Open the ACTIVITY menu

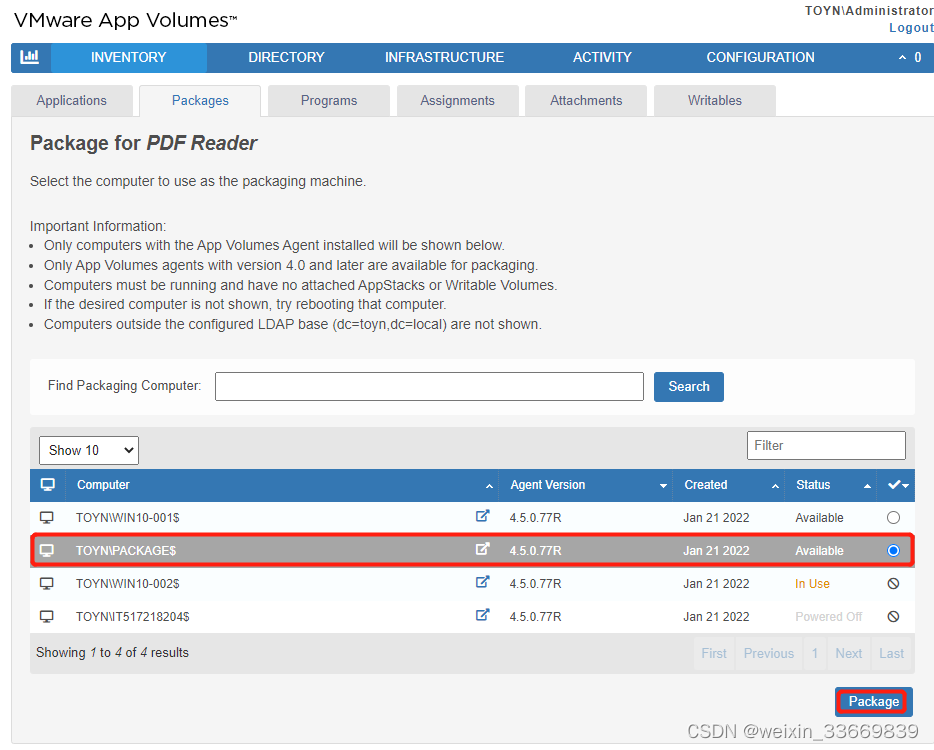[602, 57]
